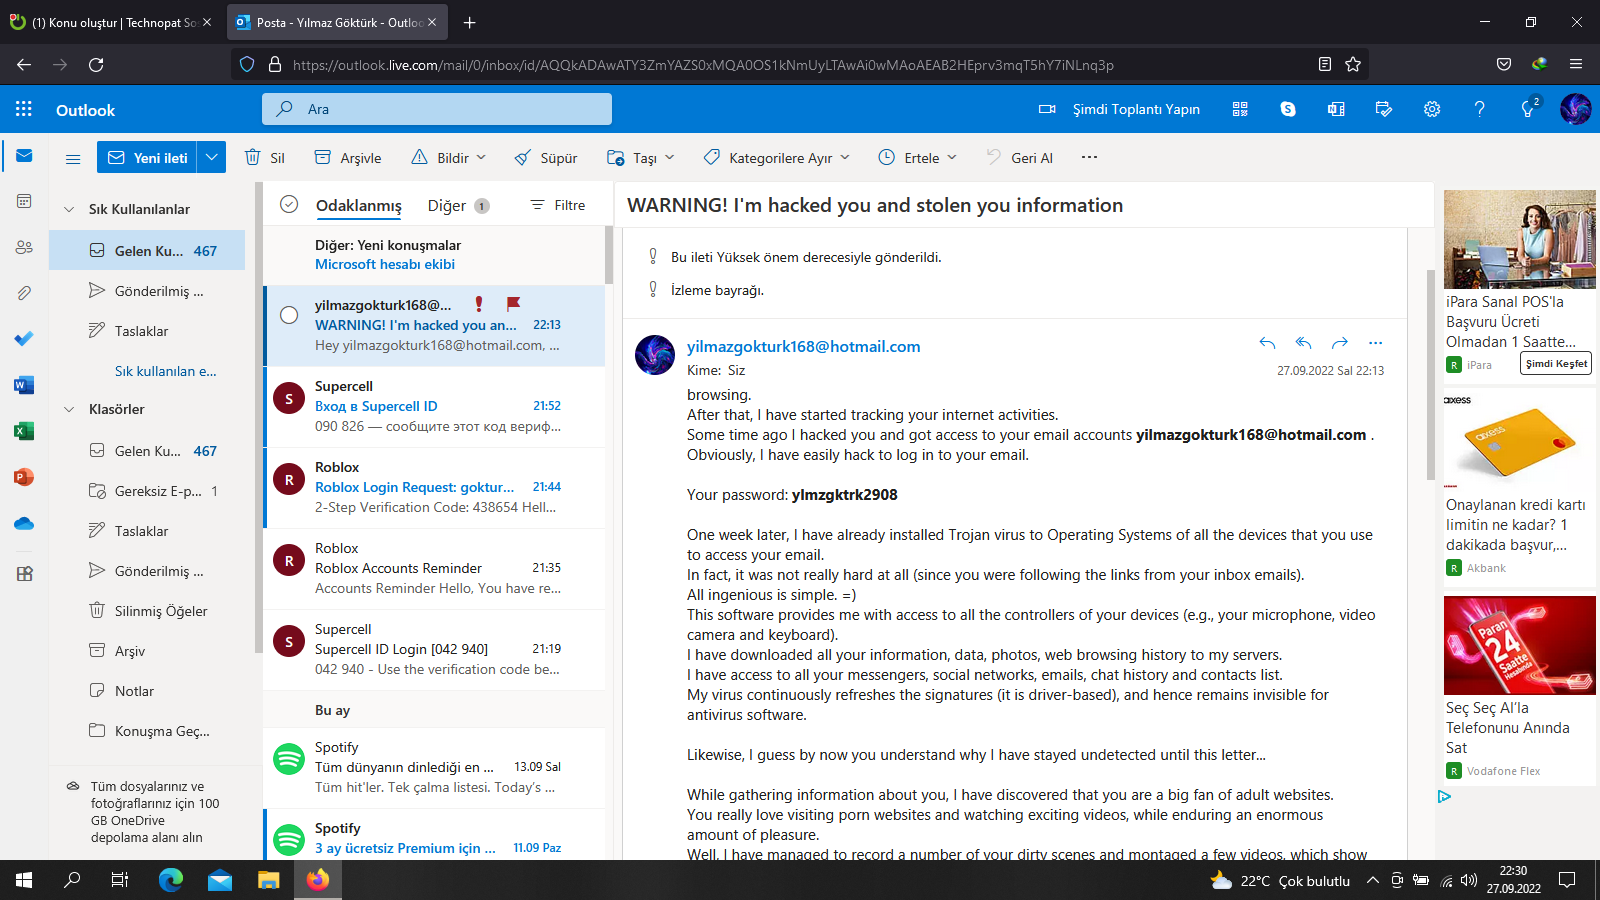Open Firefox from the Windows taskbar
This screenshot has width=1600, height=900.
coord(318,880)
